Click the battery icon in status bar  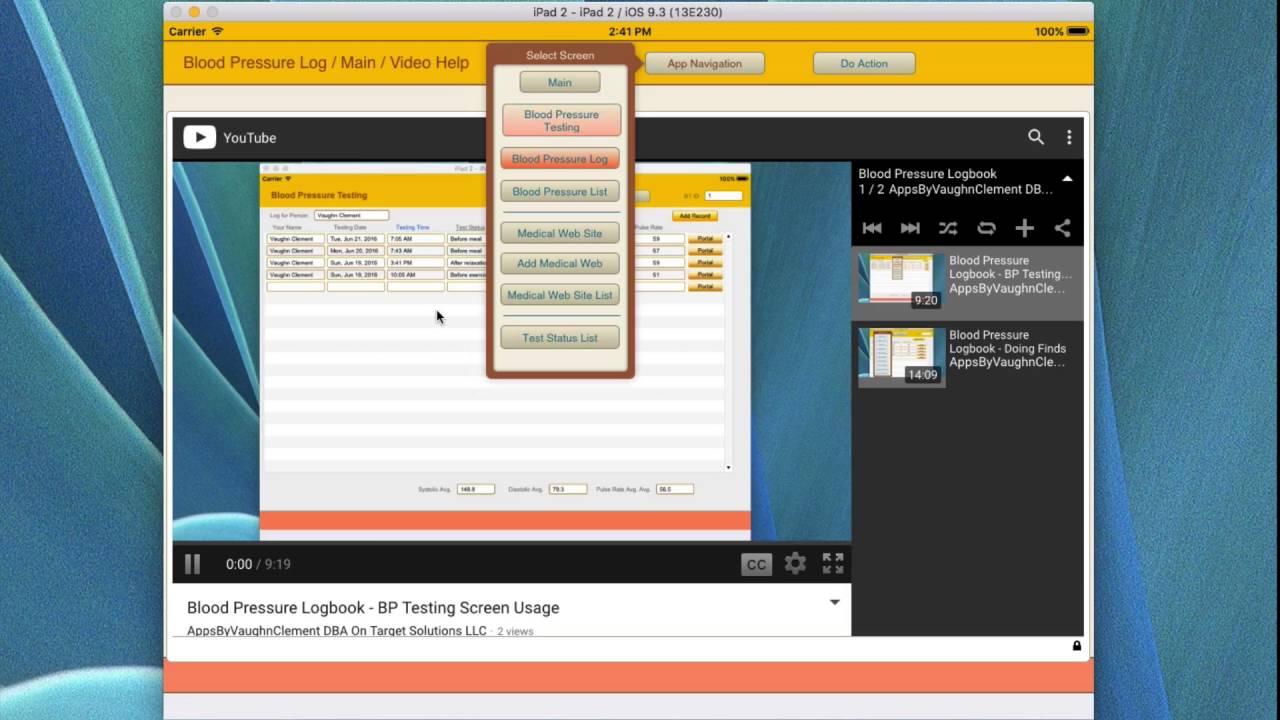tap(1078, 31)
